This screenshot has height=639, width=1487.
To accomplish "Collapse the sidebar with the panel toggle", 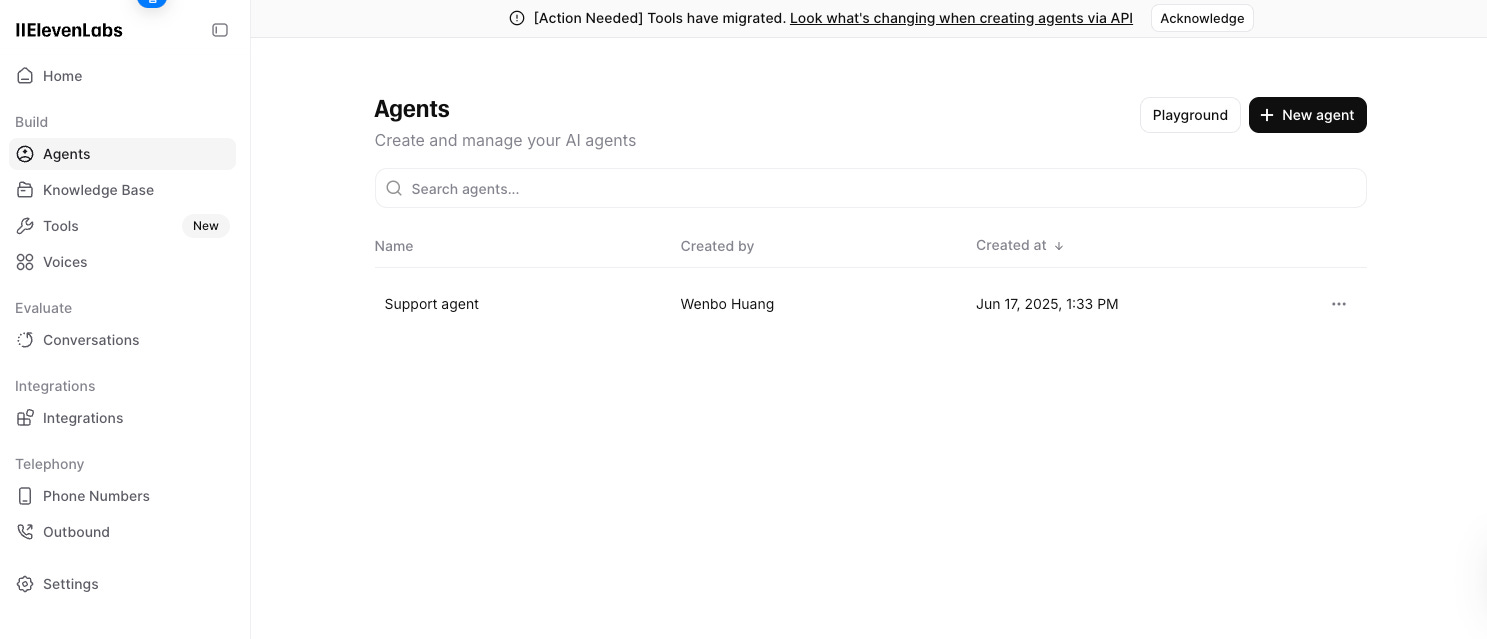I will [220, 30].
